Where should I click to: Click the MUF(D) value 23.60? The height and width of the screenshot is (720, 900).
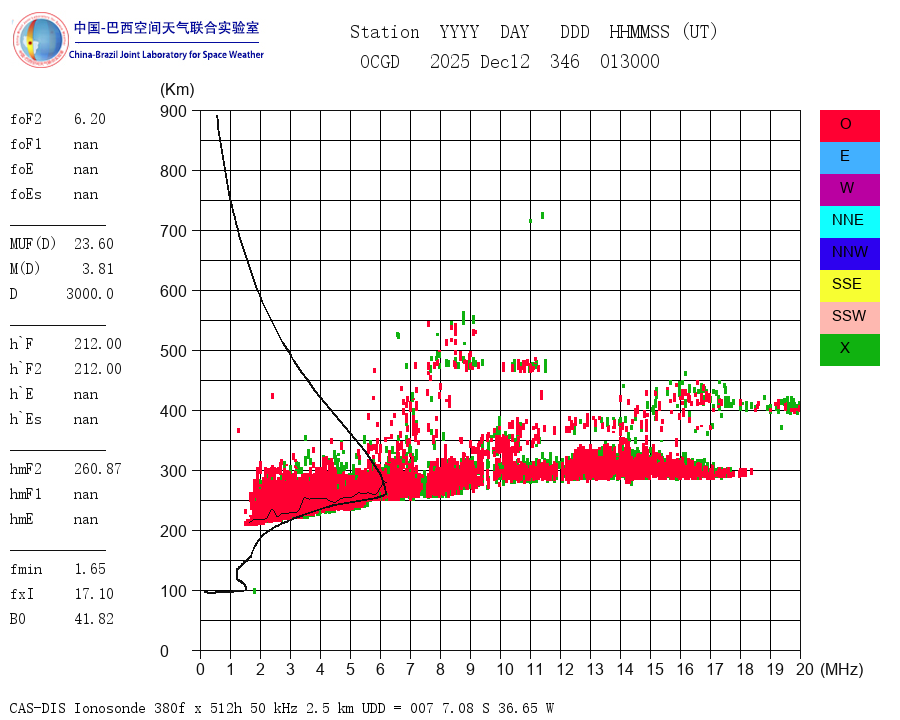click(x=94, y=244)
